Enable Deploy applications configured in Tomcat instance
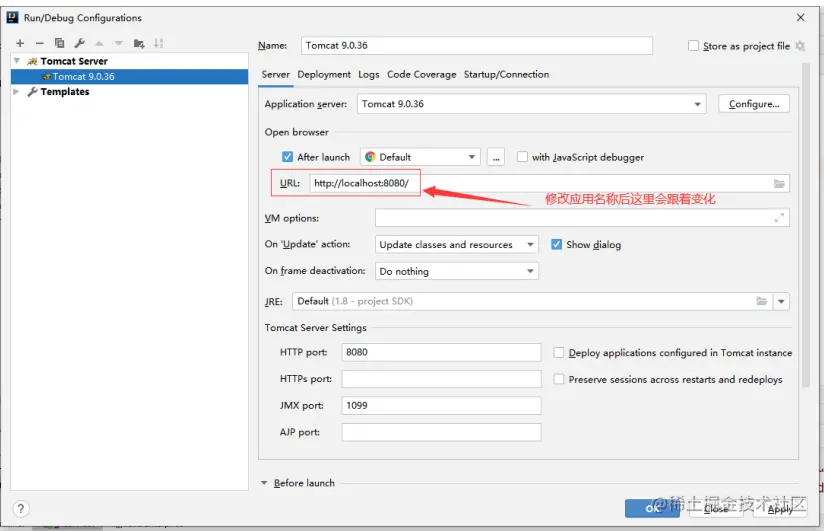The image size is (824, 531). click(559, 352)
